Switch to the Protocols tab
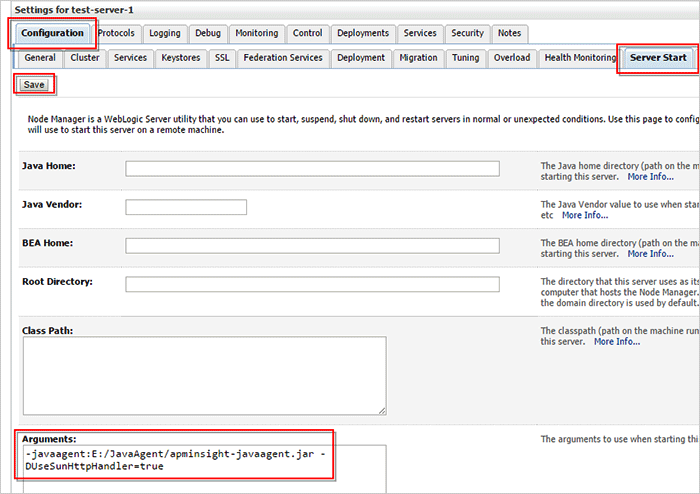The width and height of the screenshot is (700, 494). pyautogui.click(x=116, y=33)
